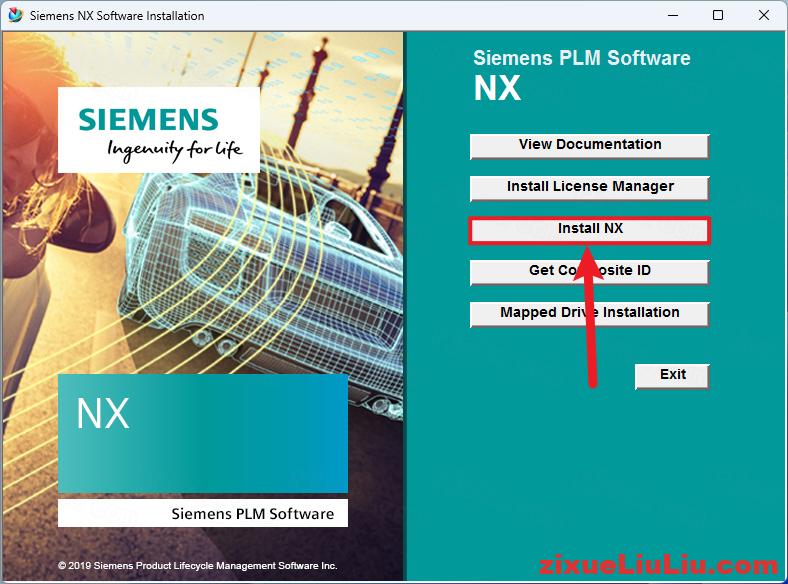This screenshot has width=788, height=584.
Task: Click the 2019 Siemens copyright notice
Action: coord(197,566)
